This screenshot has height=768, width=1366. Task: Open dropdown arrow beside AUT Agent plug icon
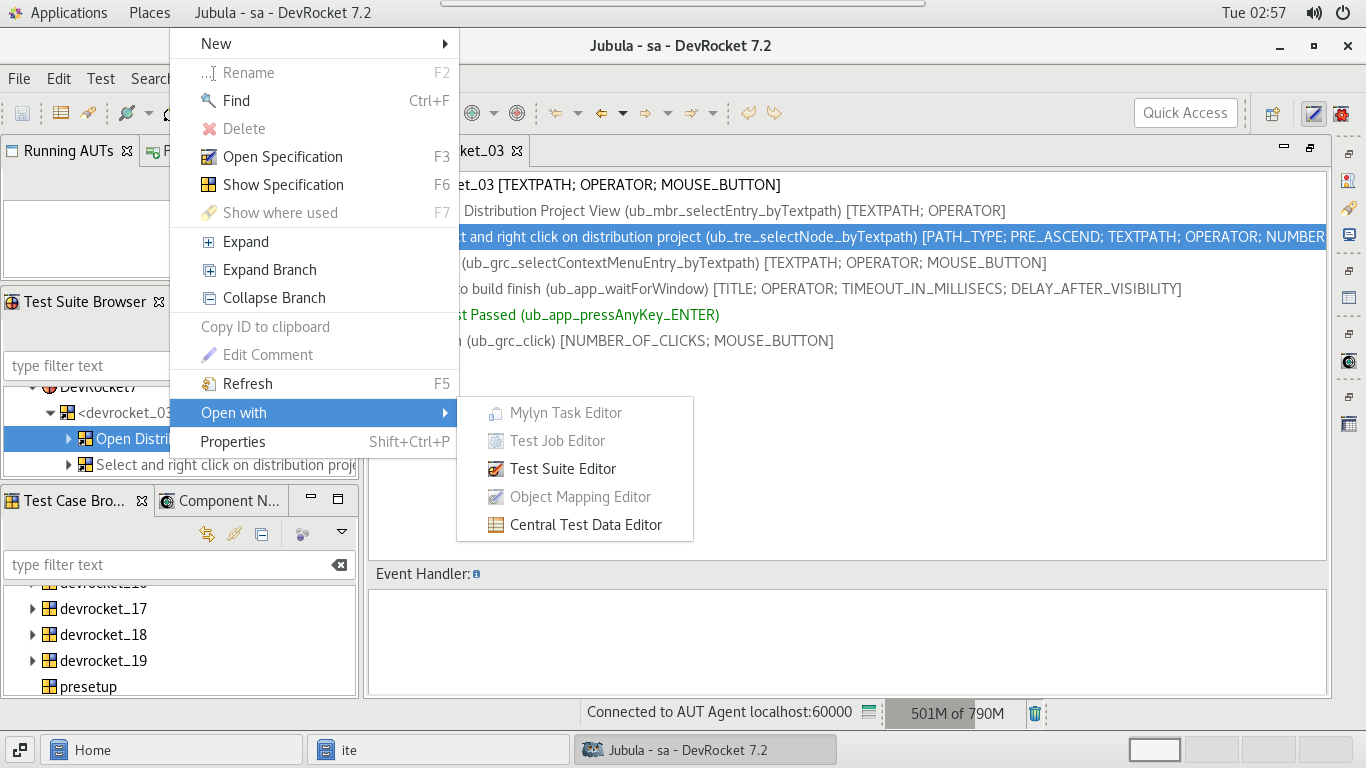[x=149, y=113]
